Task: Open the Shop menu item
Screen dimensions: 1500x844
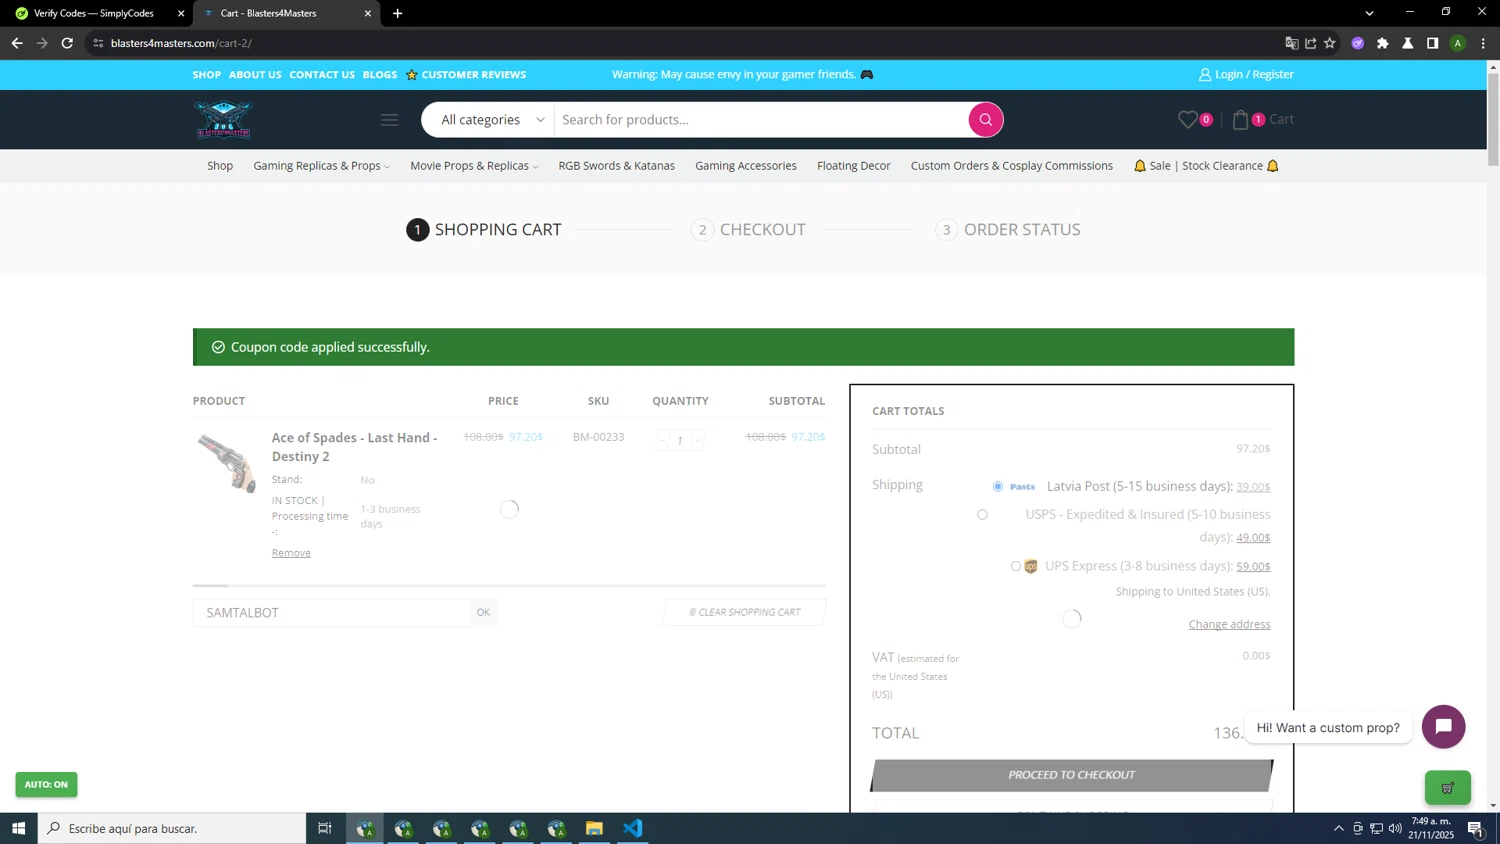Action: pyautogui.click(x=220, y=166)
